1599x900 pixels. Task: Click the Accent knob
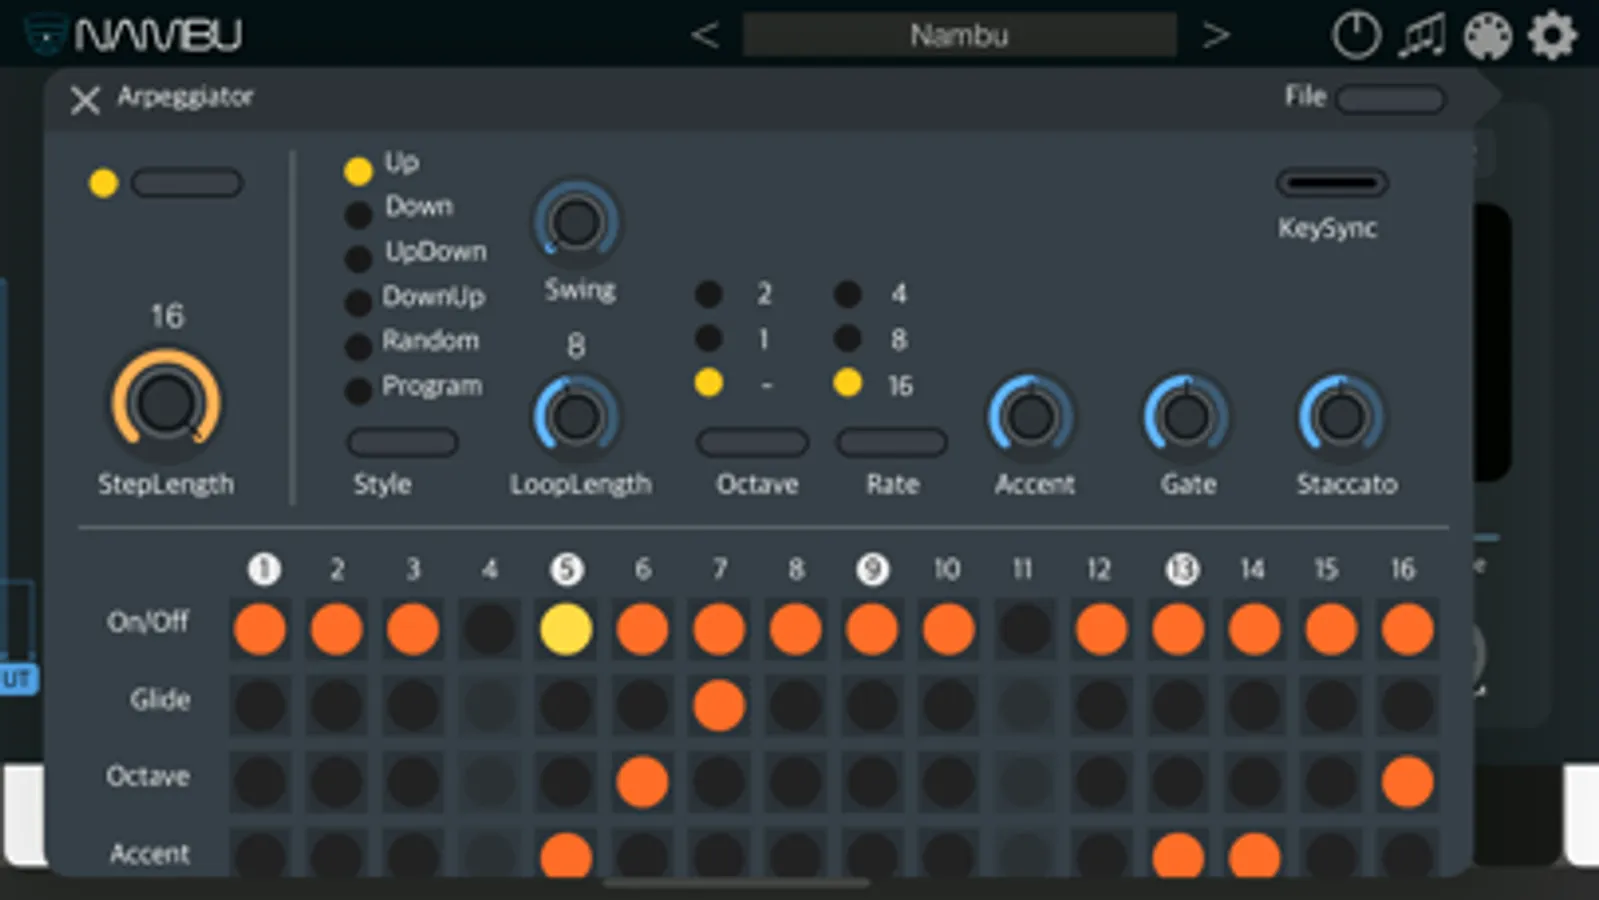click(1031, 417)
